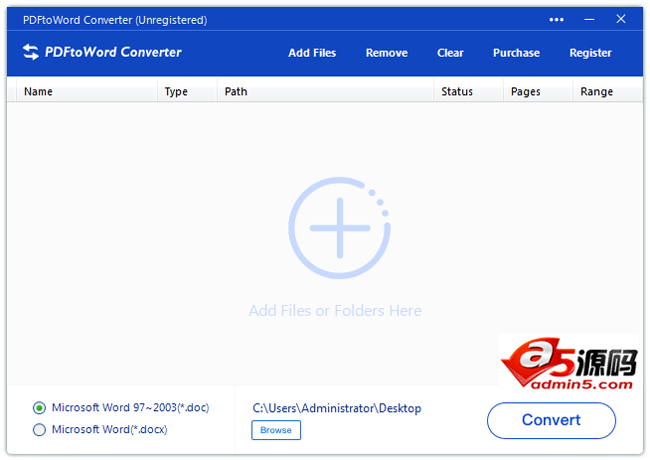Click Add Files in the toolbar
The image size is (650, 460).
pos(312,53)
